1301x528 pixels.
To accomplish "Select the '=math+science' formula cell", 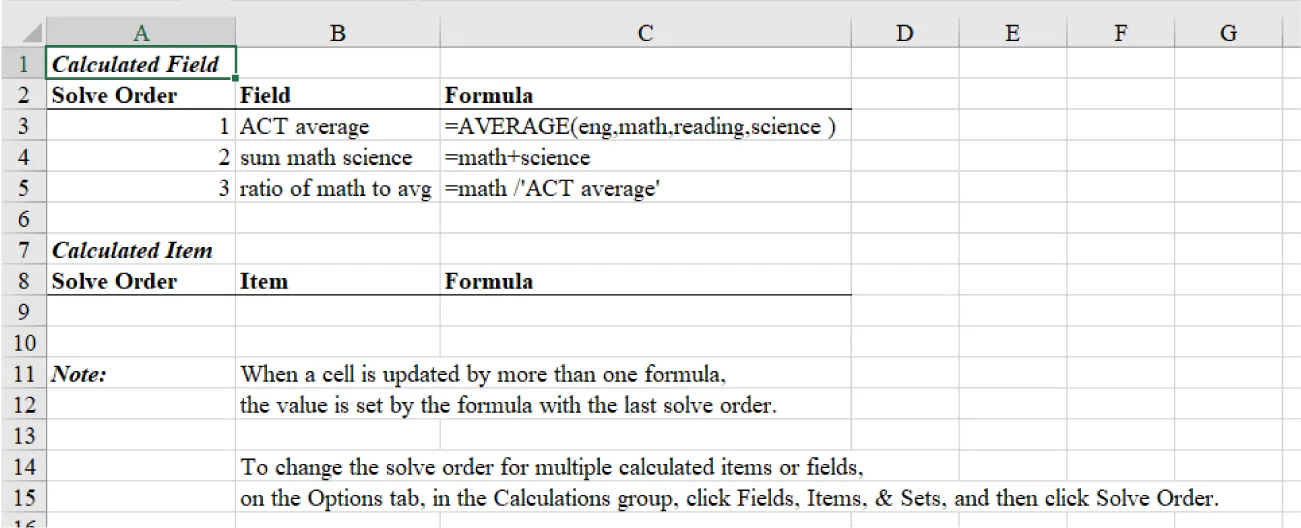I will click(645, 158).
